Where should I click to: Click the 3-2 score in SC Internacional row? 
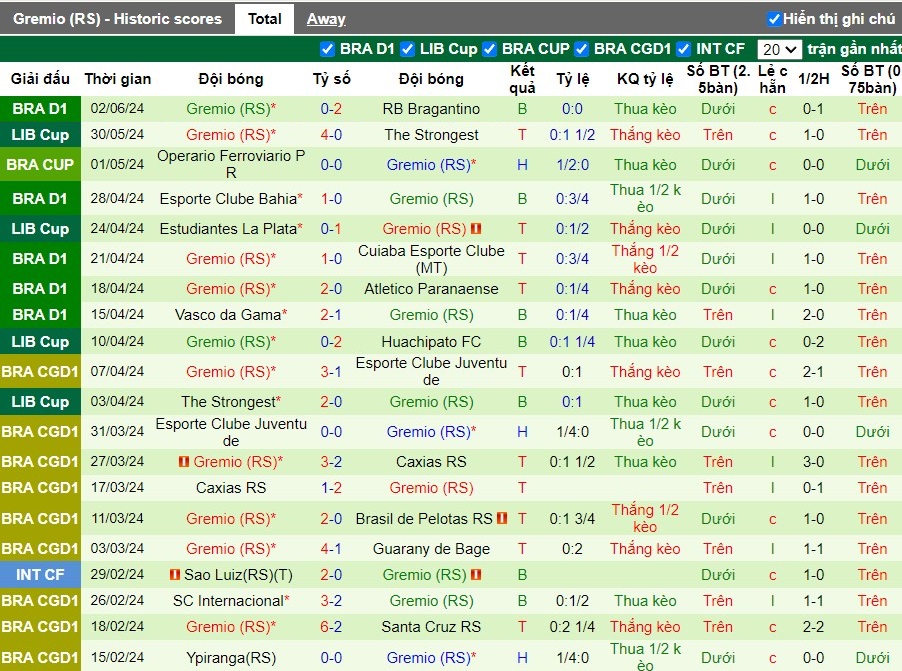331,601
